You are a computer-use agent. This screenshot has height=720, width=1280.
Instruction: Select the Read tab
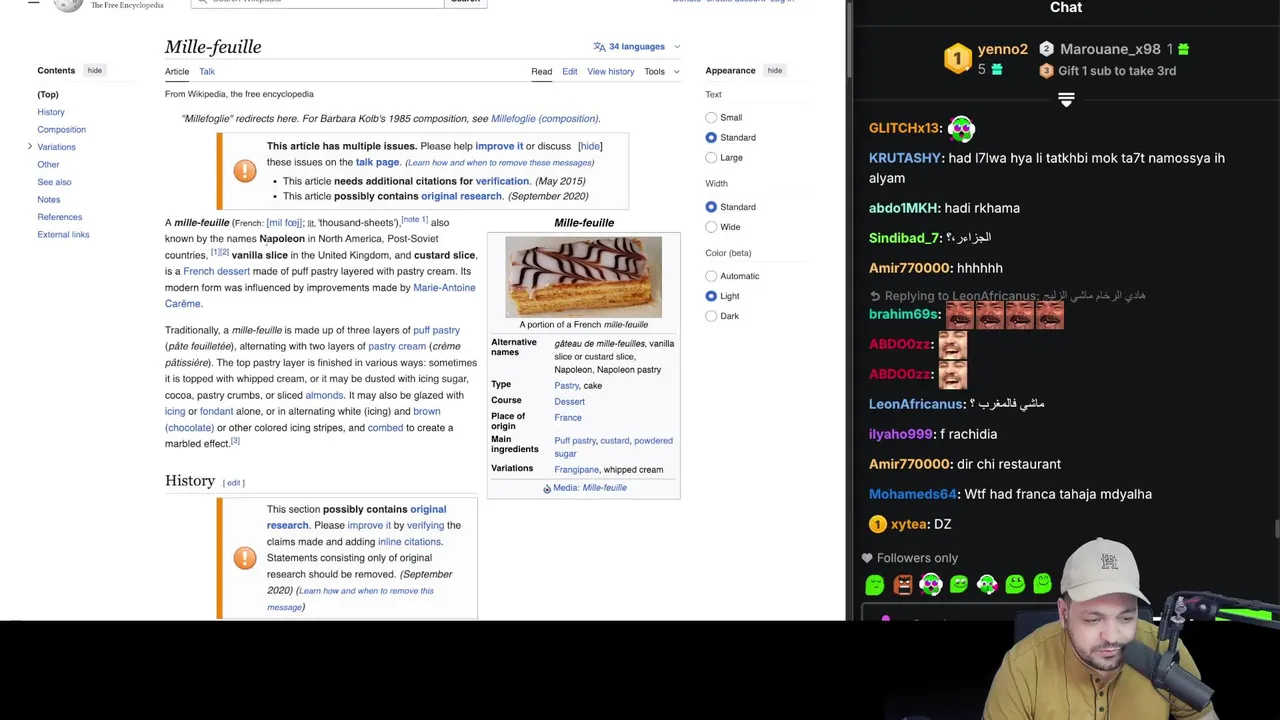point(541,71)
